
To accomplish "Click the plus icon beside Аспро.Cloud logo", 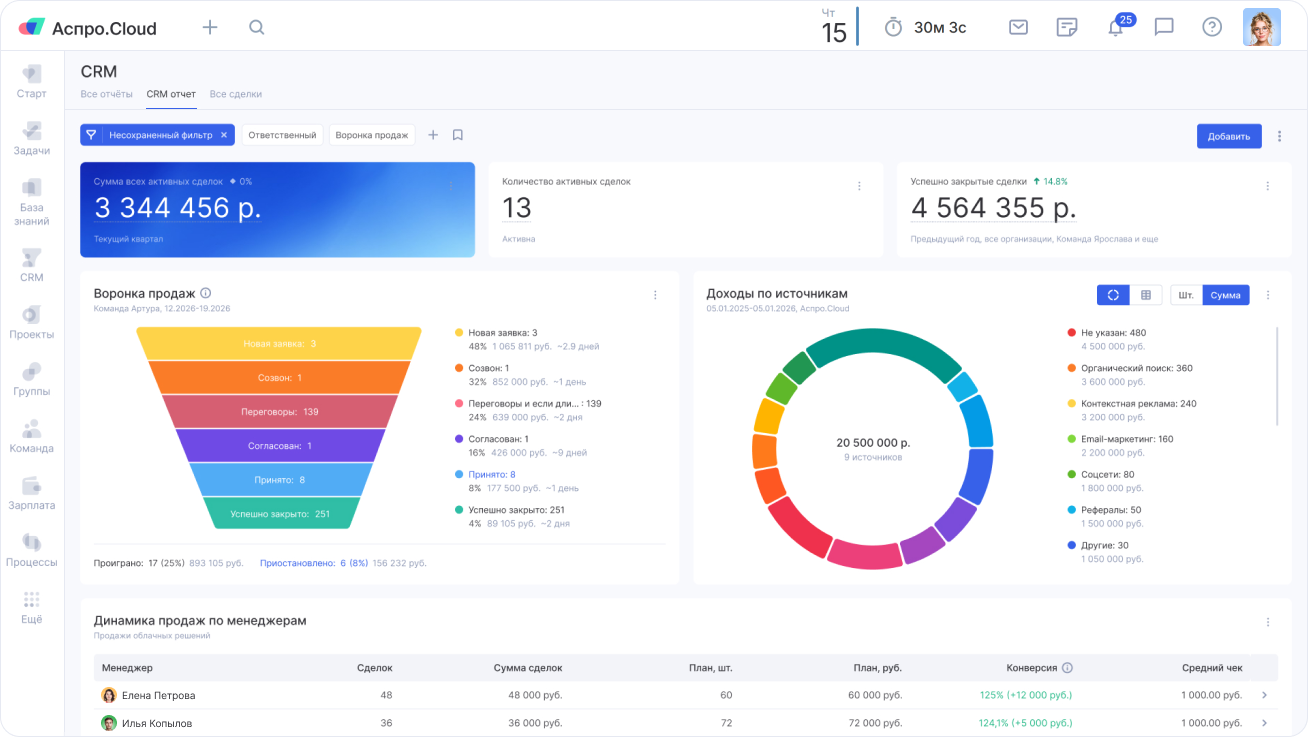I will pyautogui.click(x=210, y=28).
